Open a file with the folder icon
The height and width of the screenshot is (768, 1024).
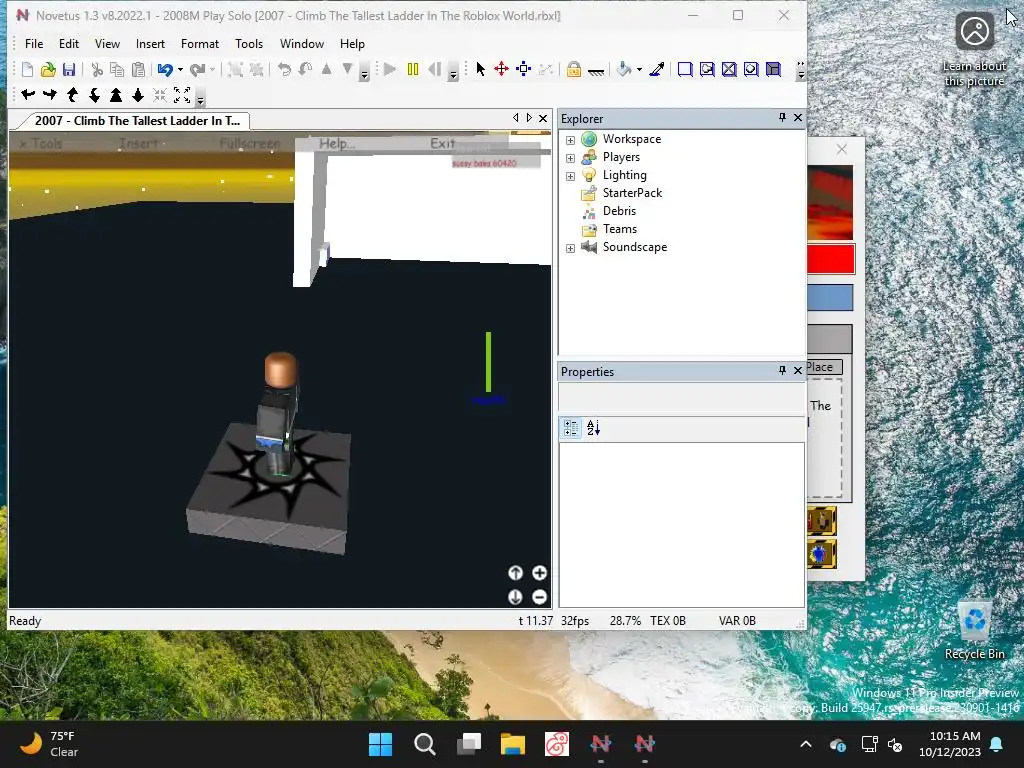(48, 69)
